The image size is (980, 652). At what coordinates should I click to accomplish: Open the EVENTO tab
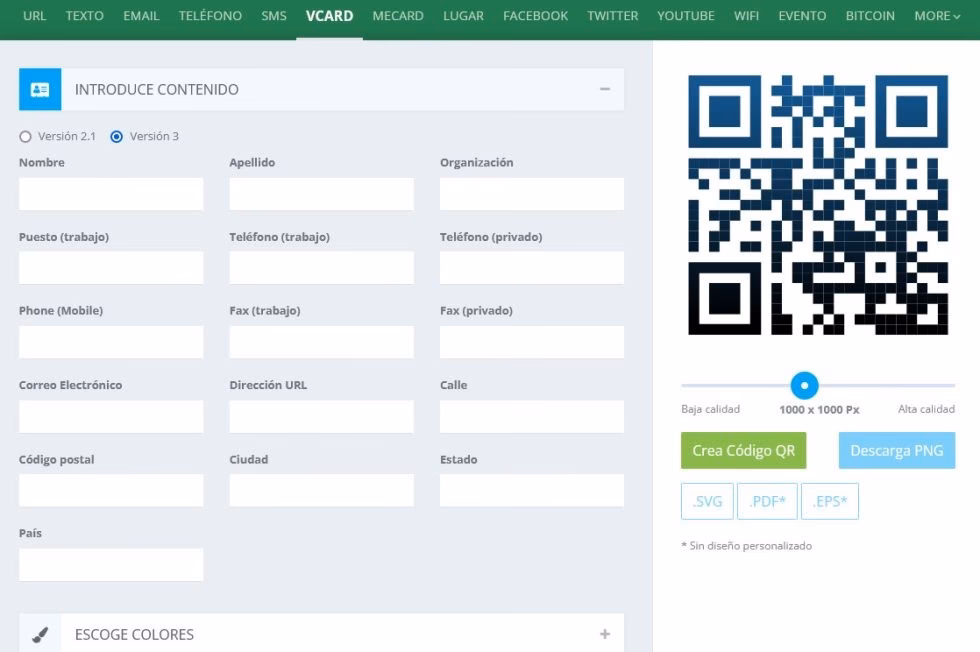pyautogui.click(x=802, y=16)
